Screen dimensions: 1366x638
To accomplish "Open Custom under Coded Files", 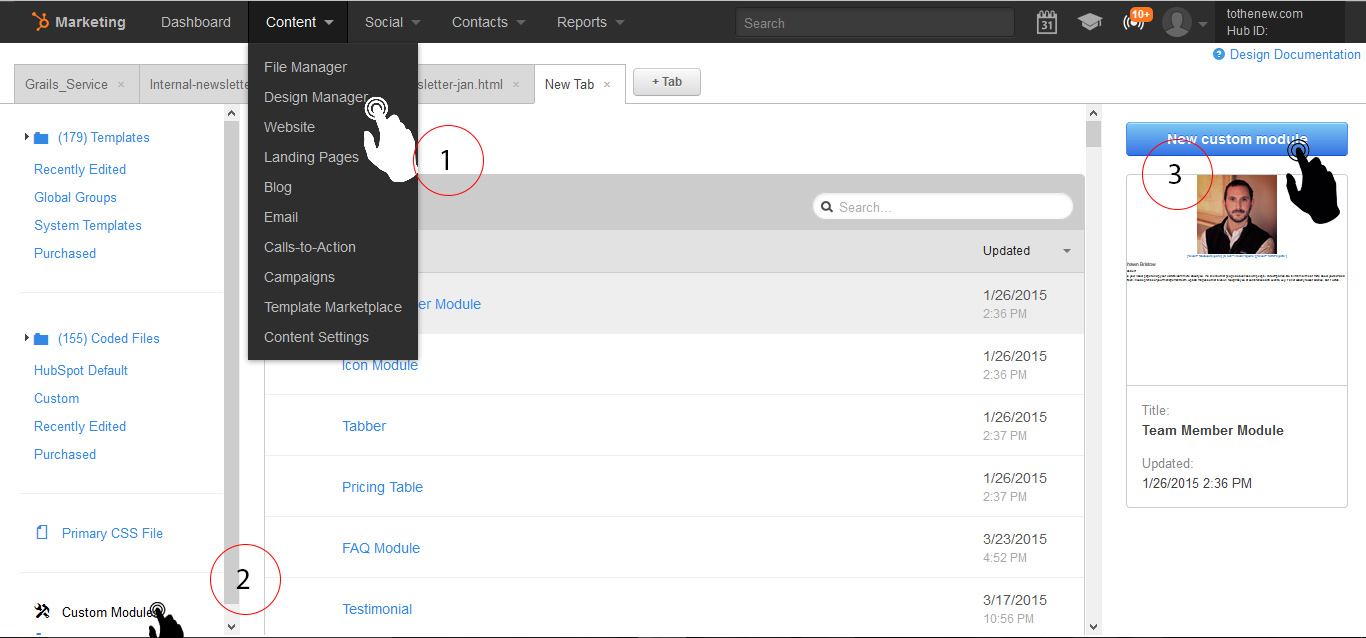I will 56,399.
